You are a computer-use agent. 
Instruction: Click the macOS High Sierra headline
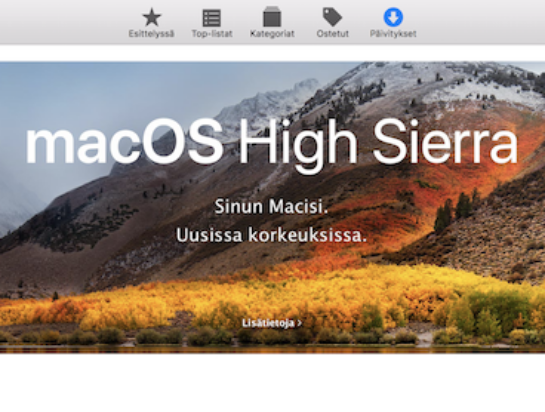tap(272, 144)
